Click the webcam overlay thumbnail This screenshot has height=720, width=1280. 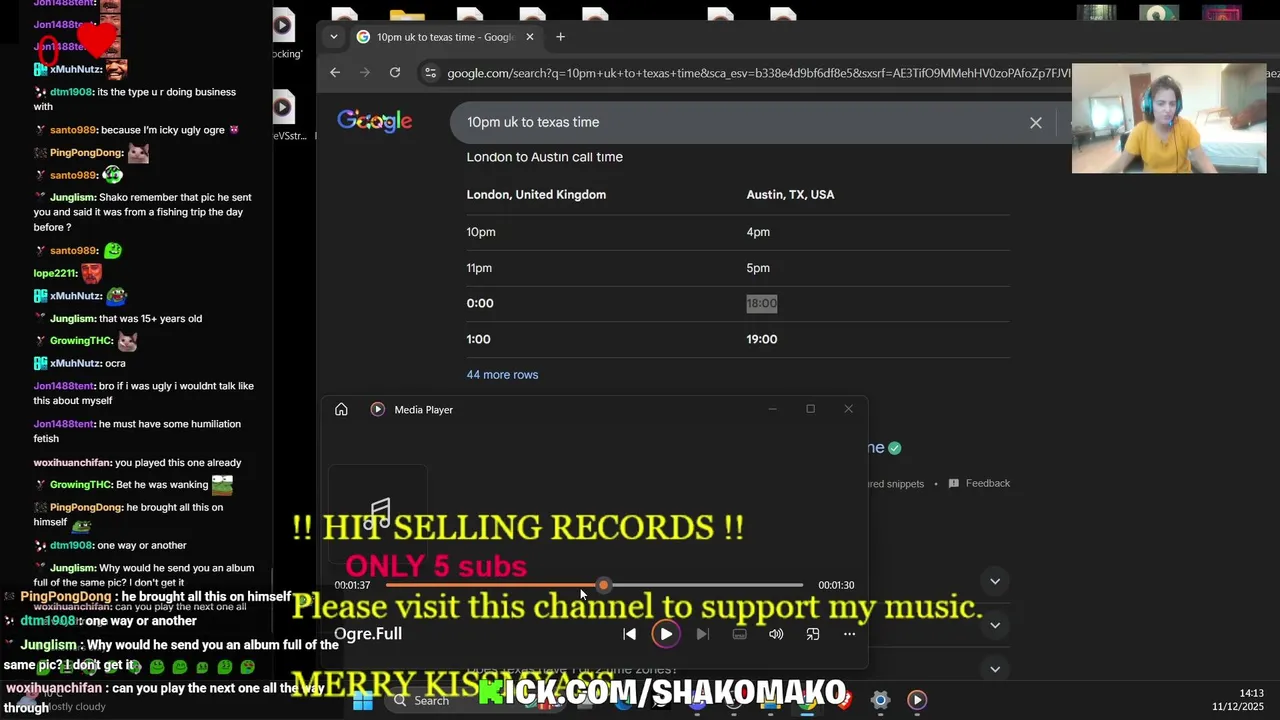[1169, 119]
